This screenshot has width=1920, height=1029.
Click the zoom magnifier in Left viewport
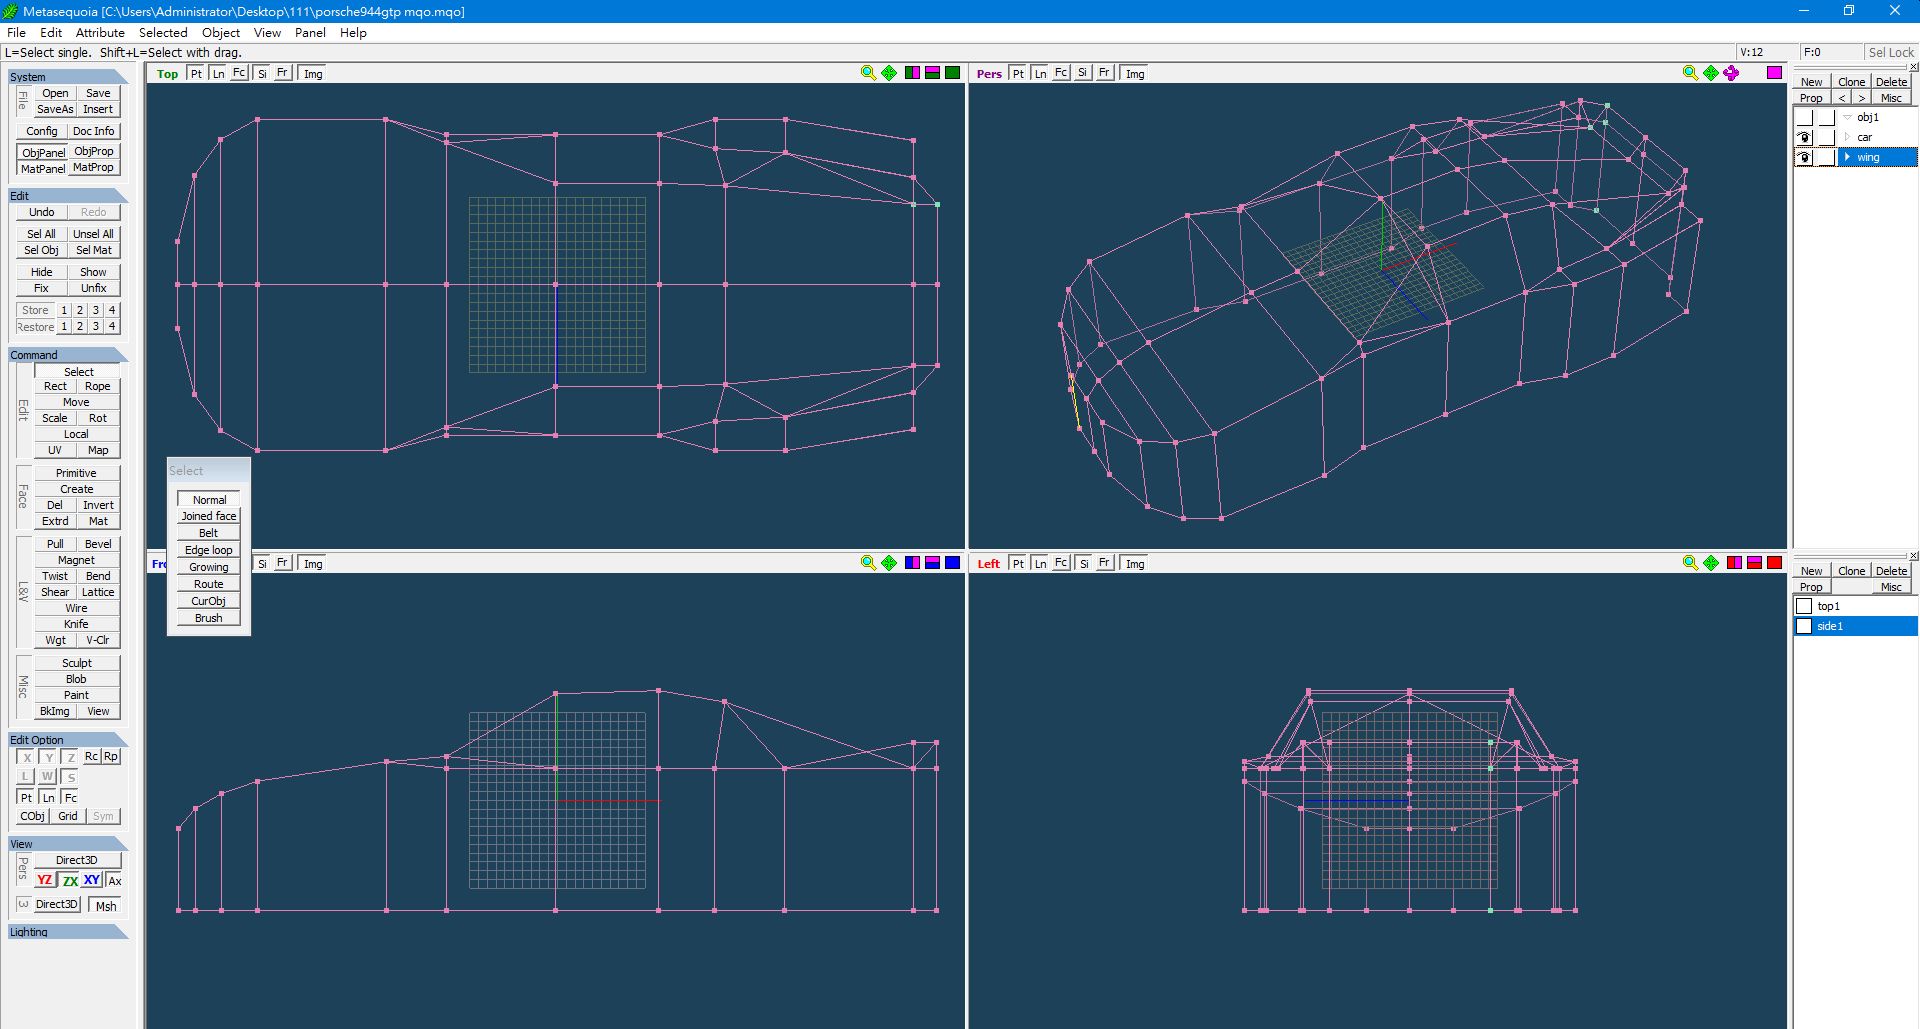(1690, 563)
